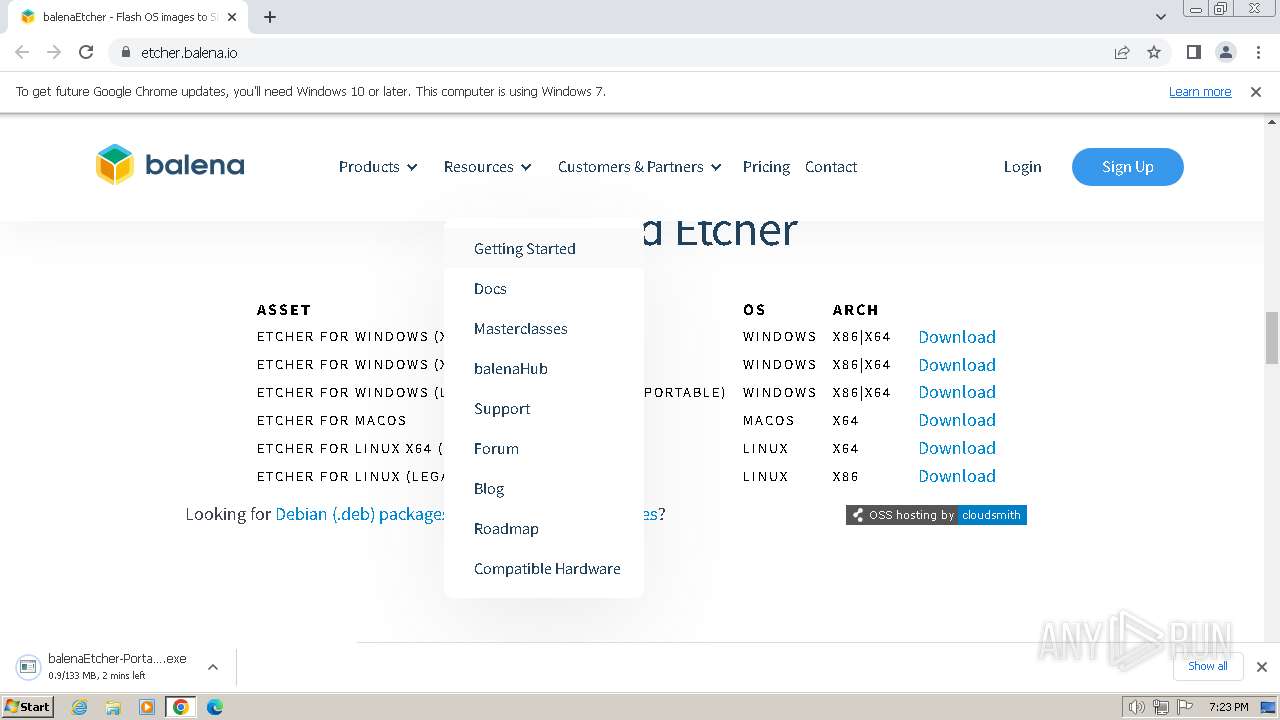Click the Login link
The image size is (1280, 720).
1022,167
